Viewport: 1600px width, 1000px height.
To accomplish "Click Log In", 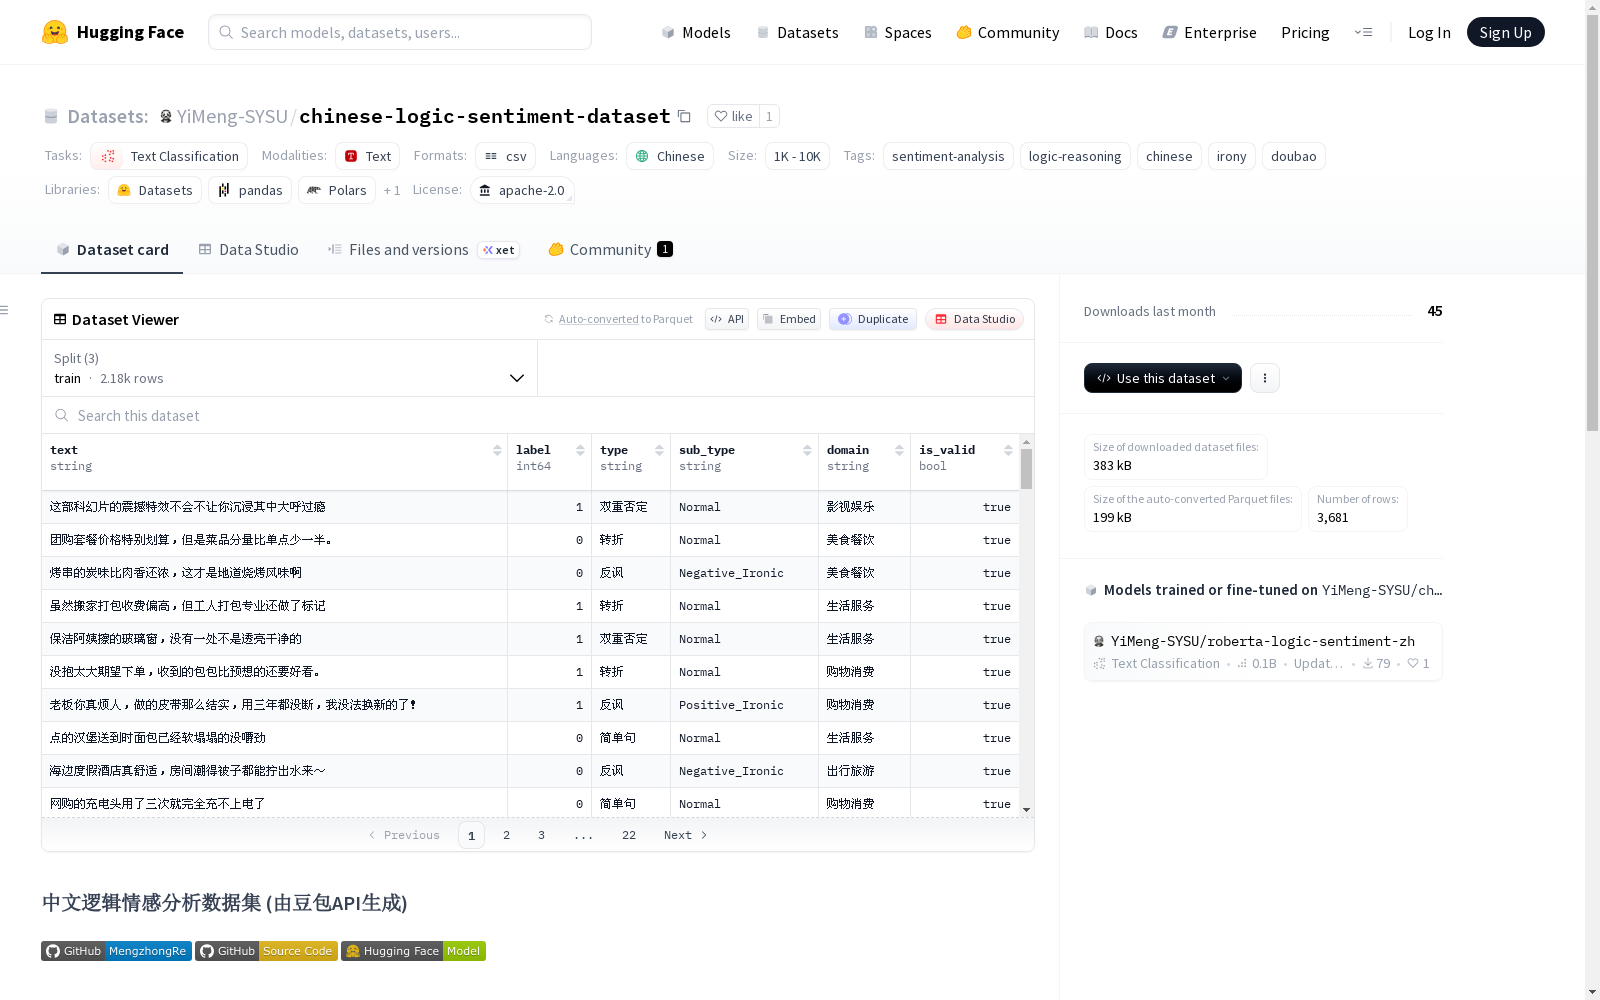I will coord(1429,32).
